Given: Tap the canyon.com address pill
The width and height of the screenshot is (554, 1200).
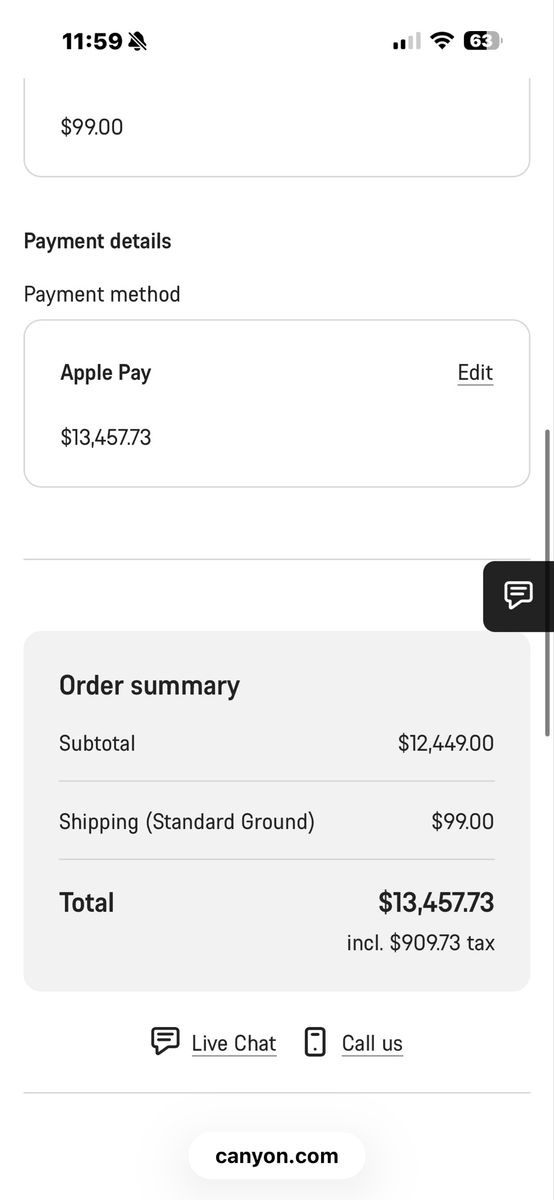Looking at the screenshot, I should click(277, 1156).
